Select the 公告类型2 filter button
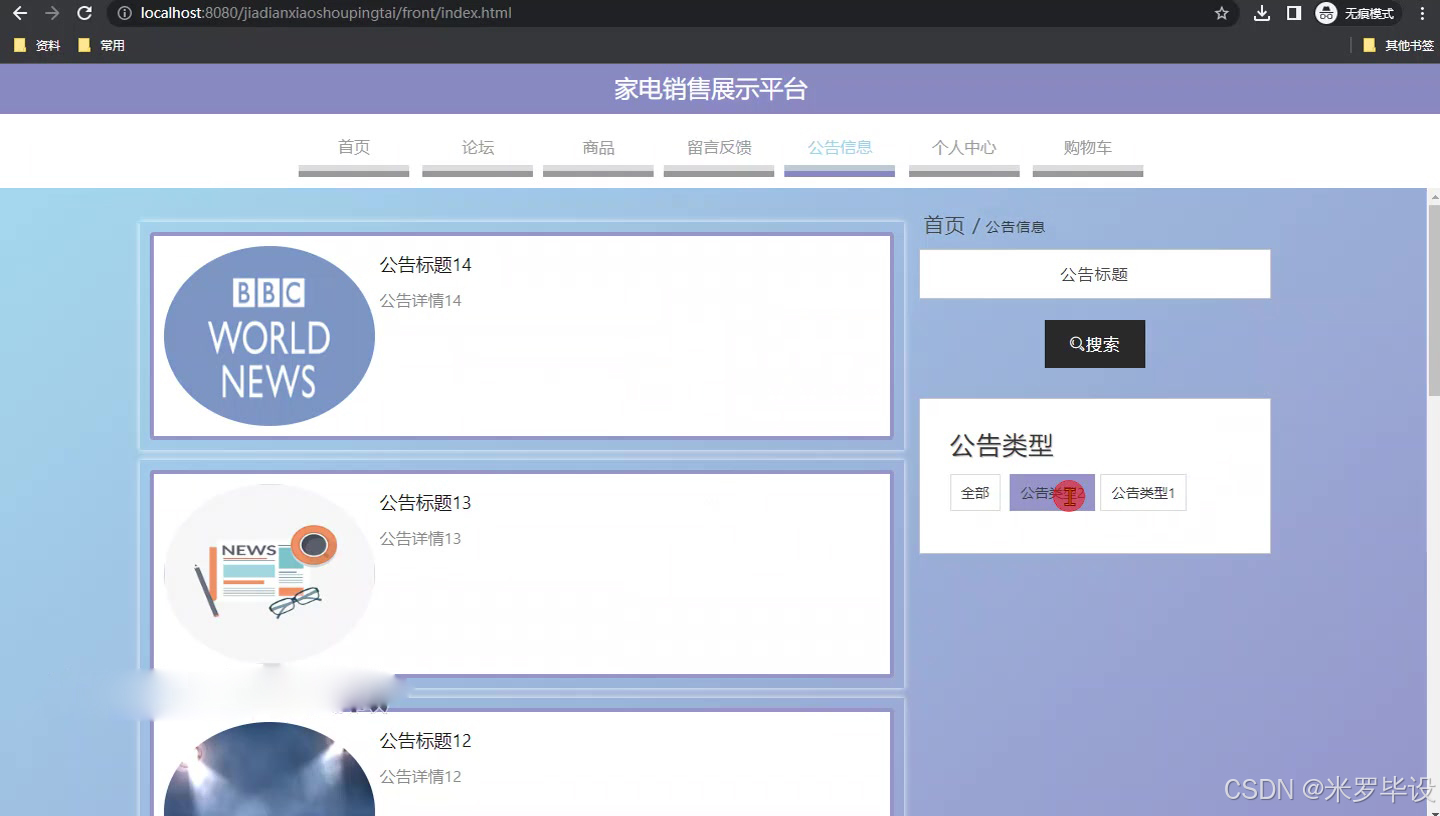1440x816 pixels. 1051,492
